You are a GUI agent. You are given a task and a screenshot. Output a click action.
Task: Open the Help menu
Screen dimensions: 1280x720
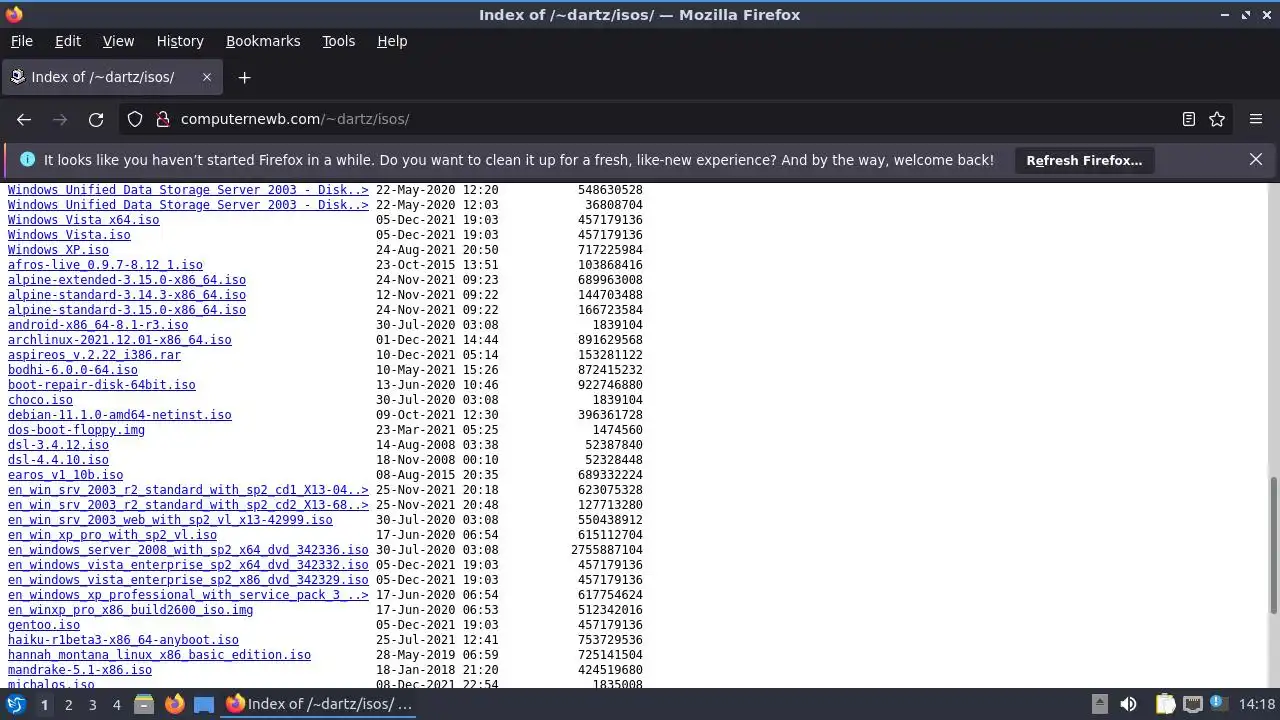(392, 41)
